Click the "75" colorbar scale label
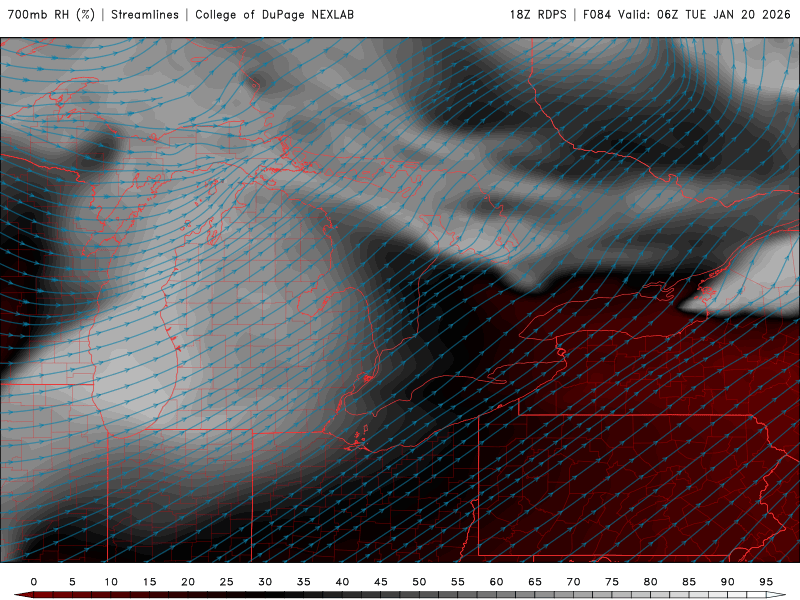 tap(612, 582)
